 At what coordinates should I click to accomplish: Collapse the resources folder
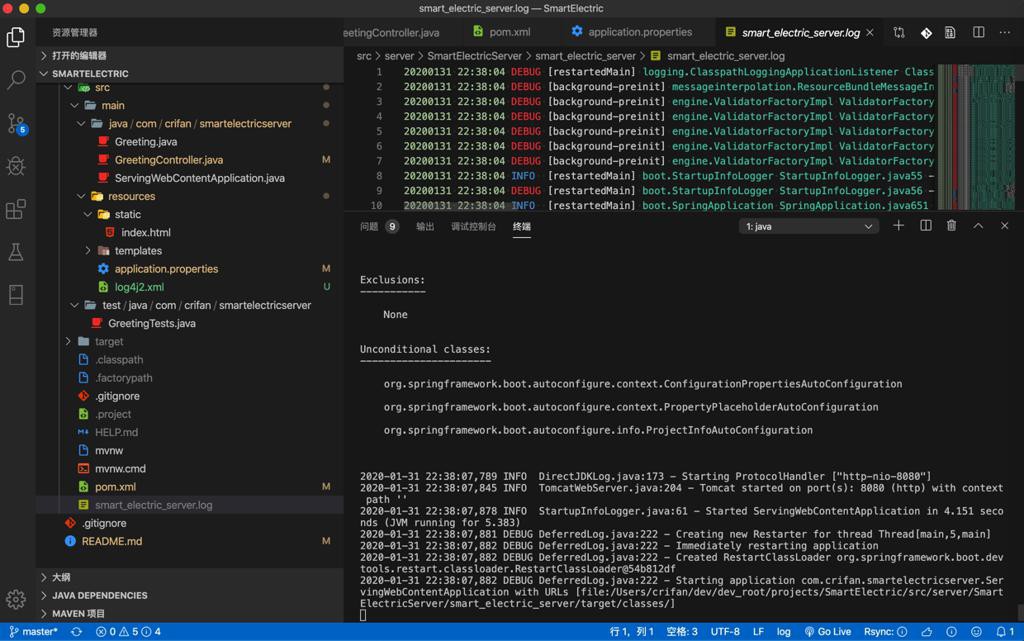pos(130,196)
